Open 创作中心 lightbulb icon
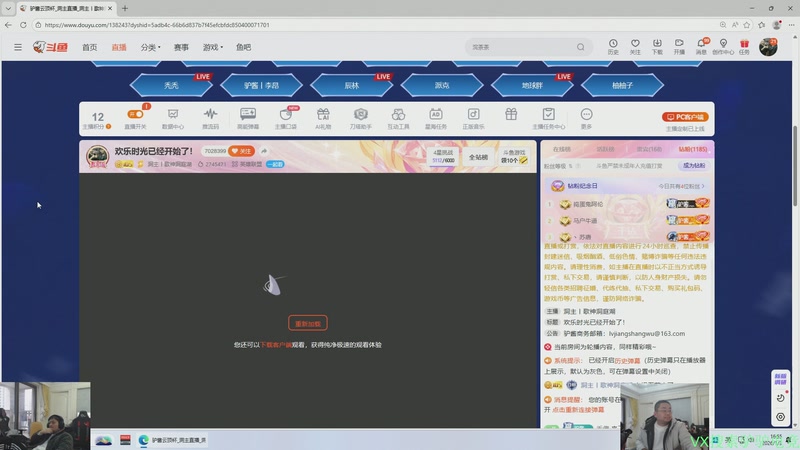Screen dimensions: 800x450 click(x=723, y=46)
